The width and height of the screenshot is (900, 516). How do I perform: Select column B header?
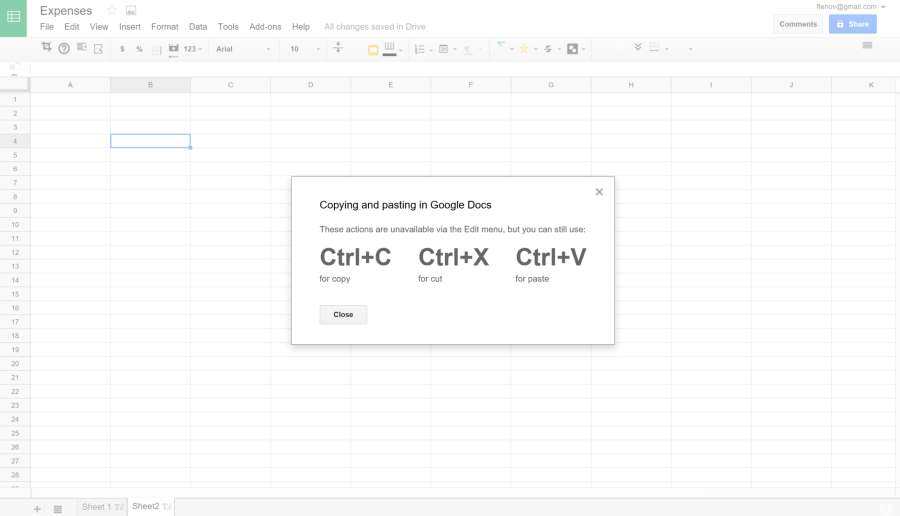(150, 85)
